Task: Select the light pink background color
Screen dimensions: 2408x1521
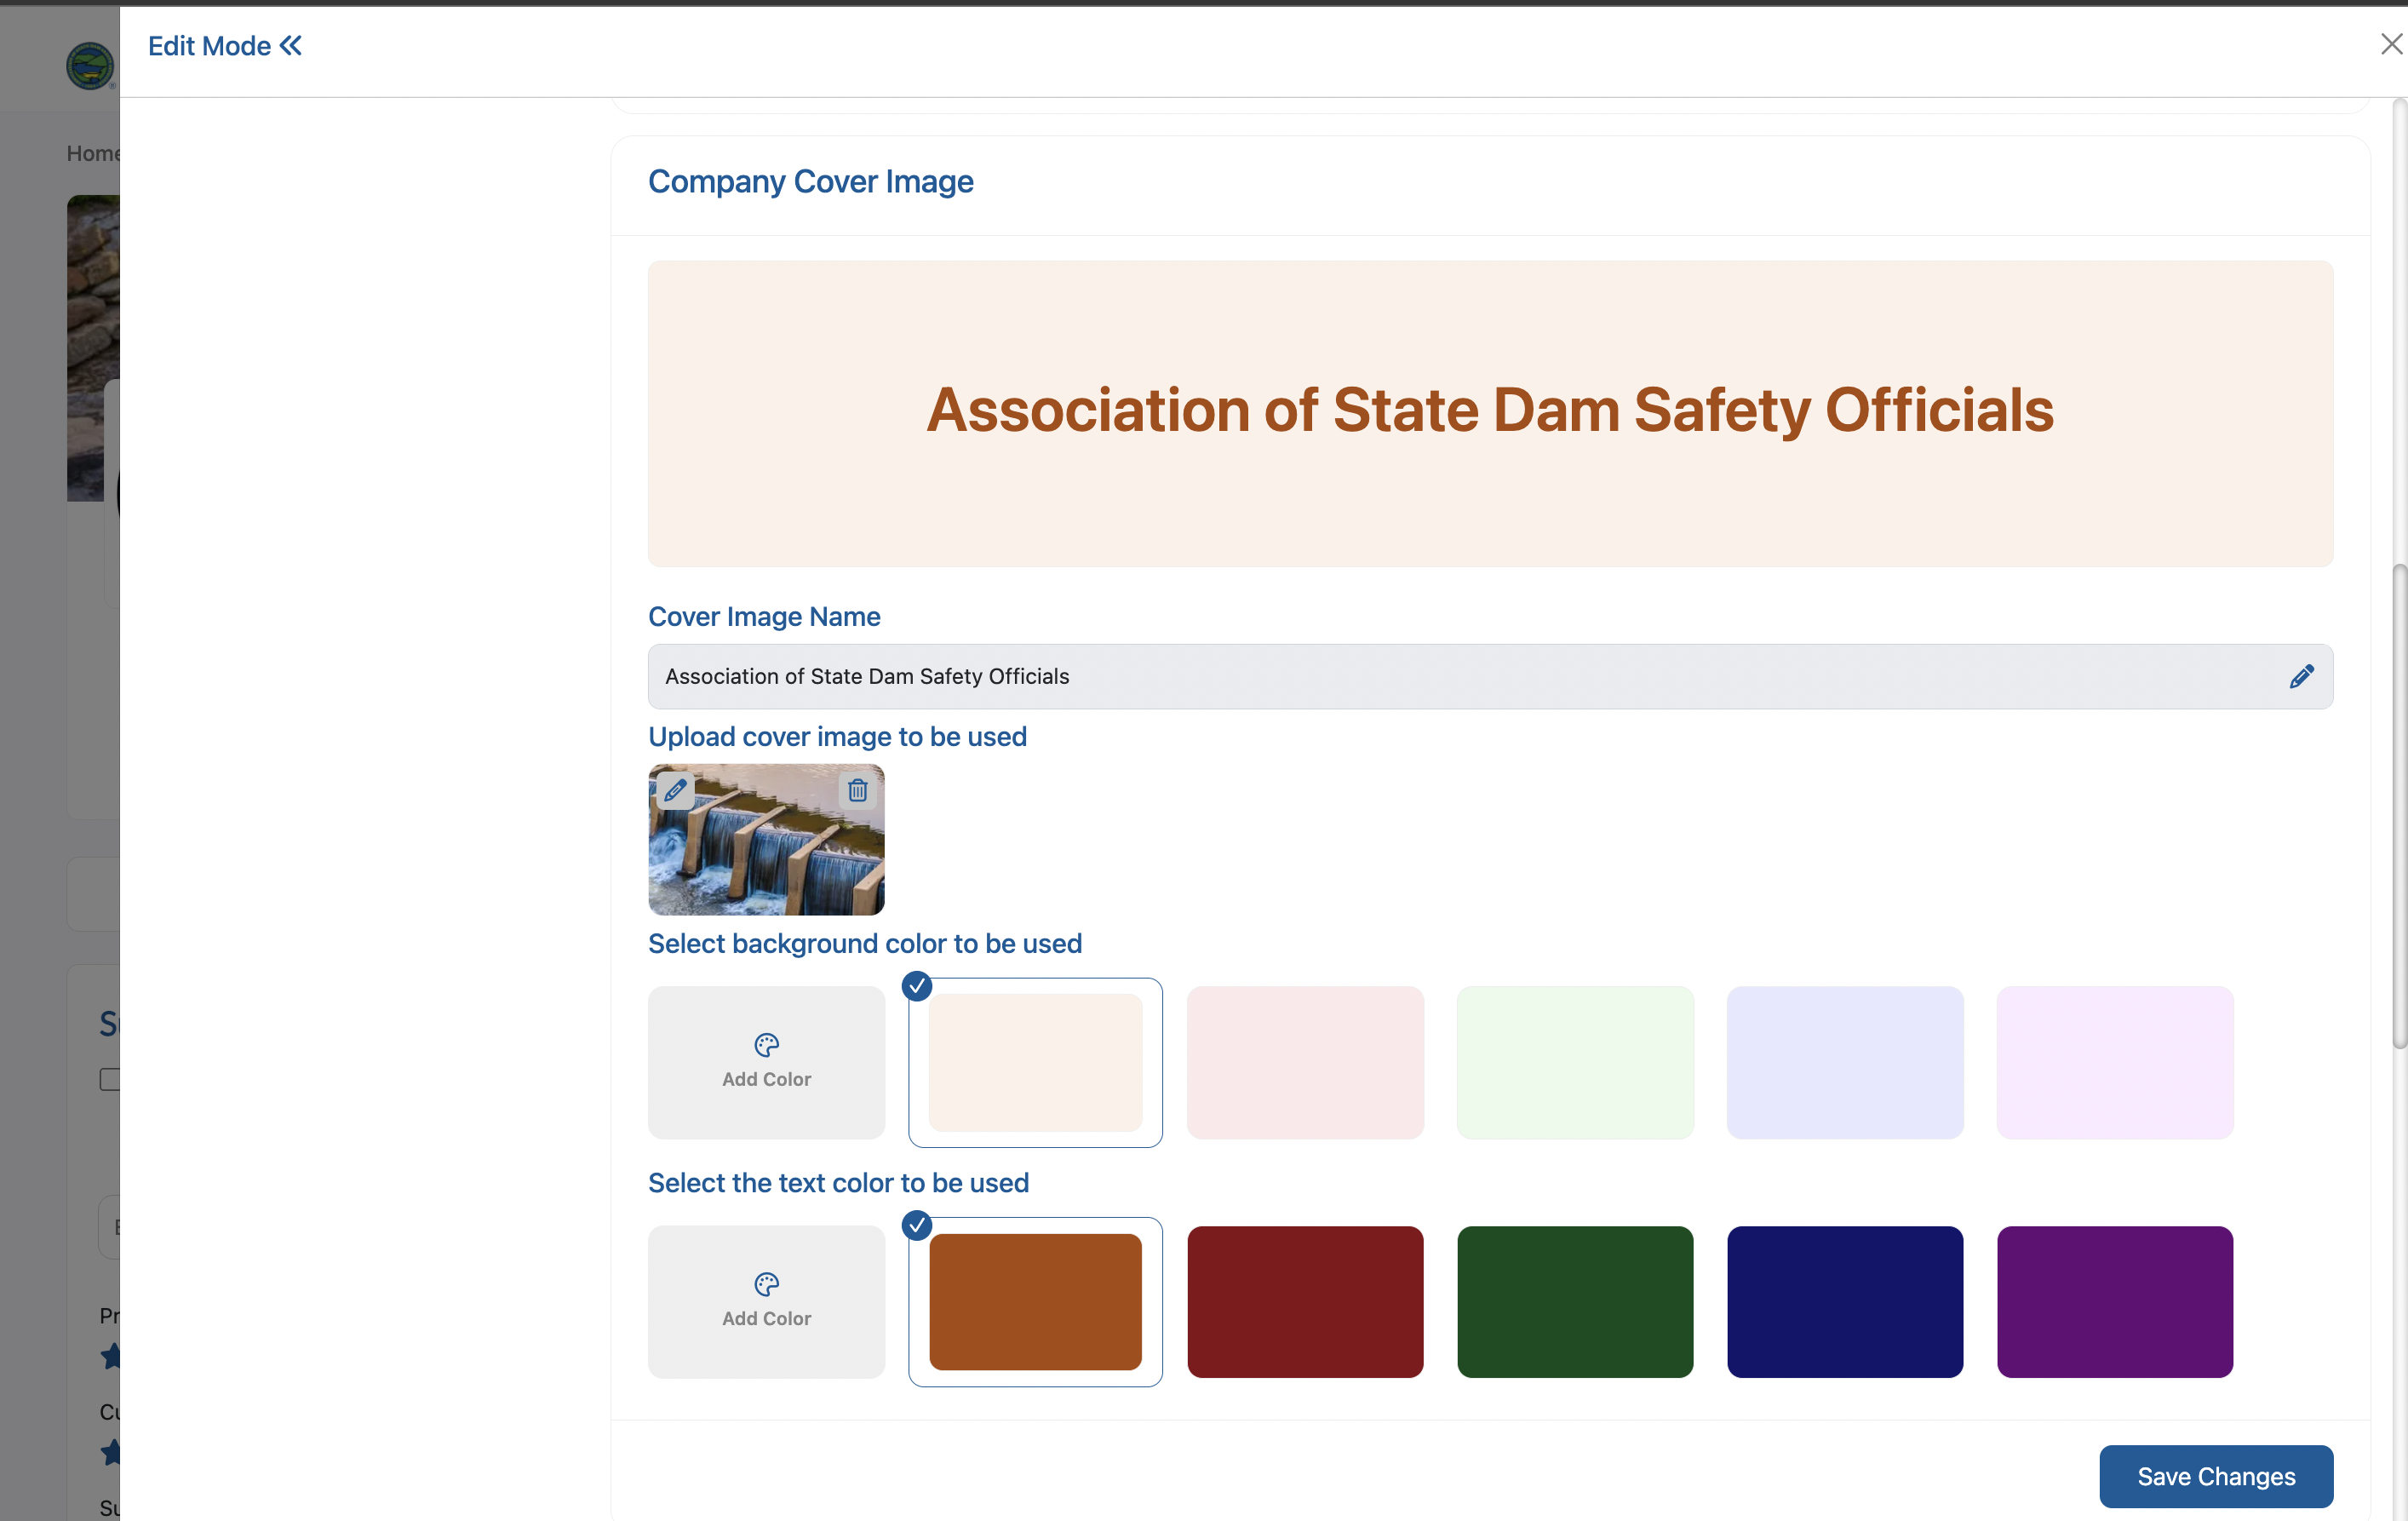Action: coord(1305,1062)
